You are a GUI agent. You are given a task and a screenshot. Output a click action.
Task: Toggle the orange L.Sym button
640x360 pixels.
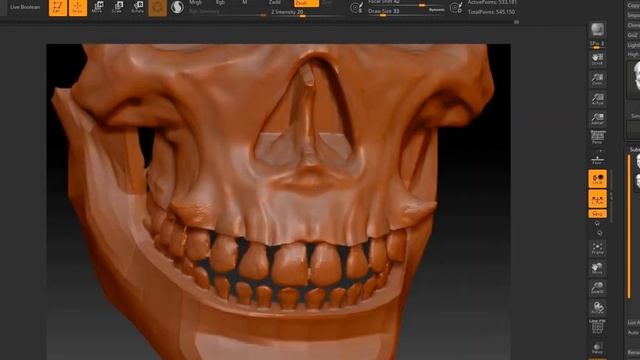coord(598,199)
